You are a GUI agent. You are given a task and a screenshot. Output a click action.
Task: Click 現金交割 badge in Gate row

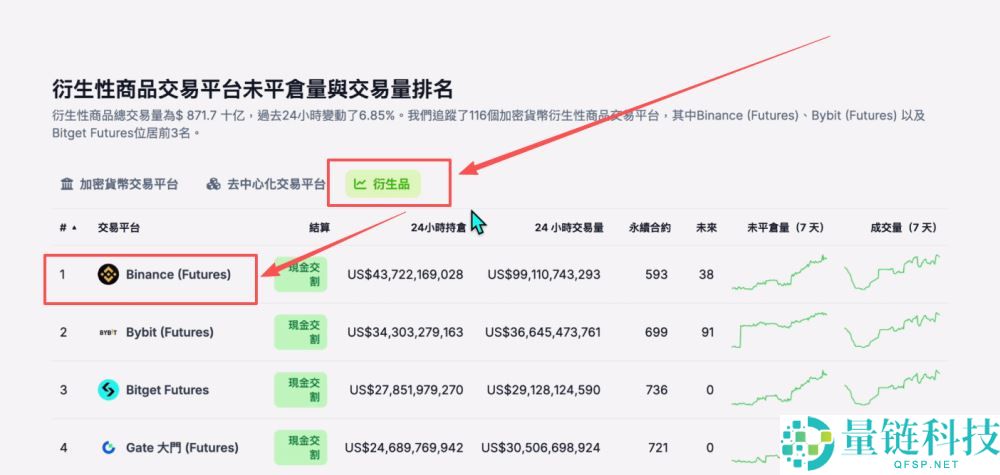pos(300,448)
